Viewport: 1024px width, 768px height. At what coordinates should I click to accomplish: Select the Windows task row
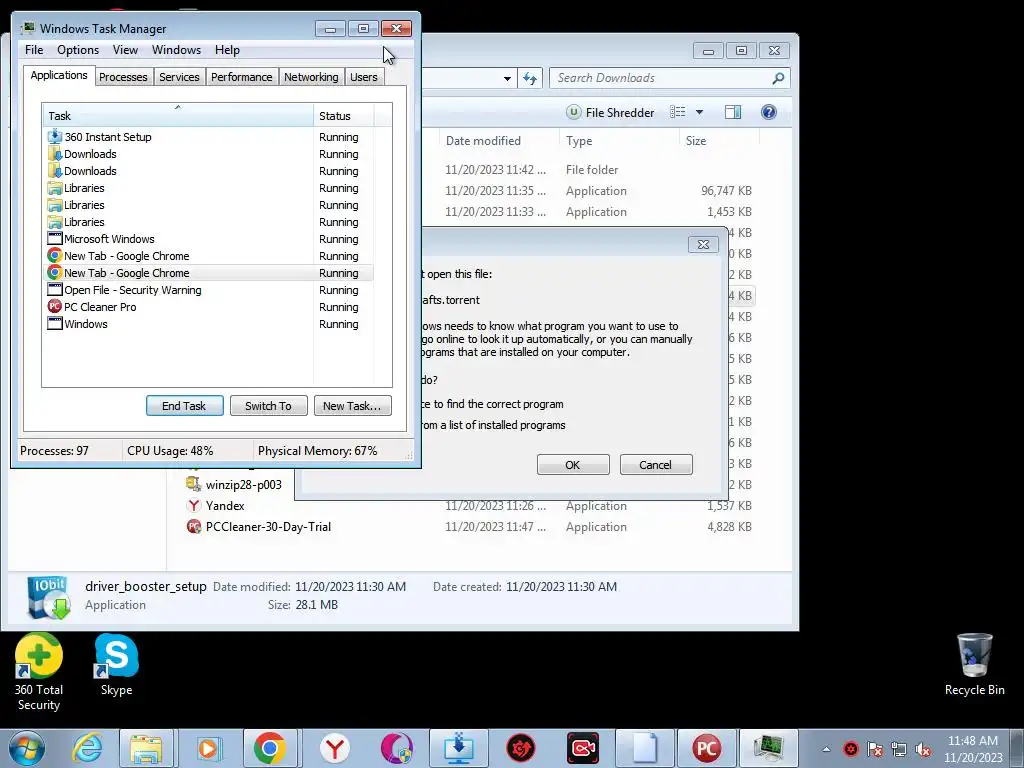click(x=209, y=324)
